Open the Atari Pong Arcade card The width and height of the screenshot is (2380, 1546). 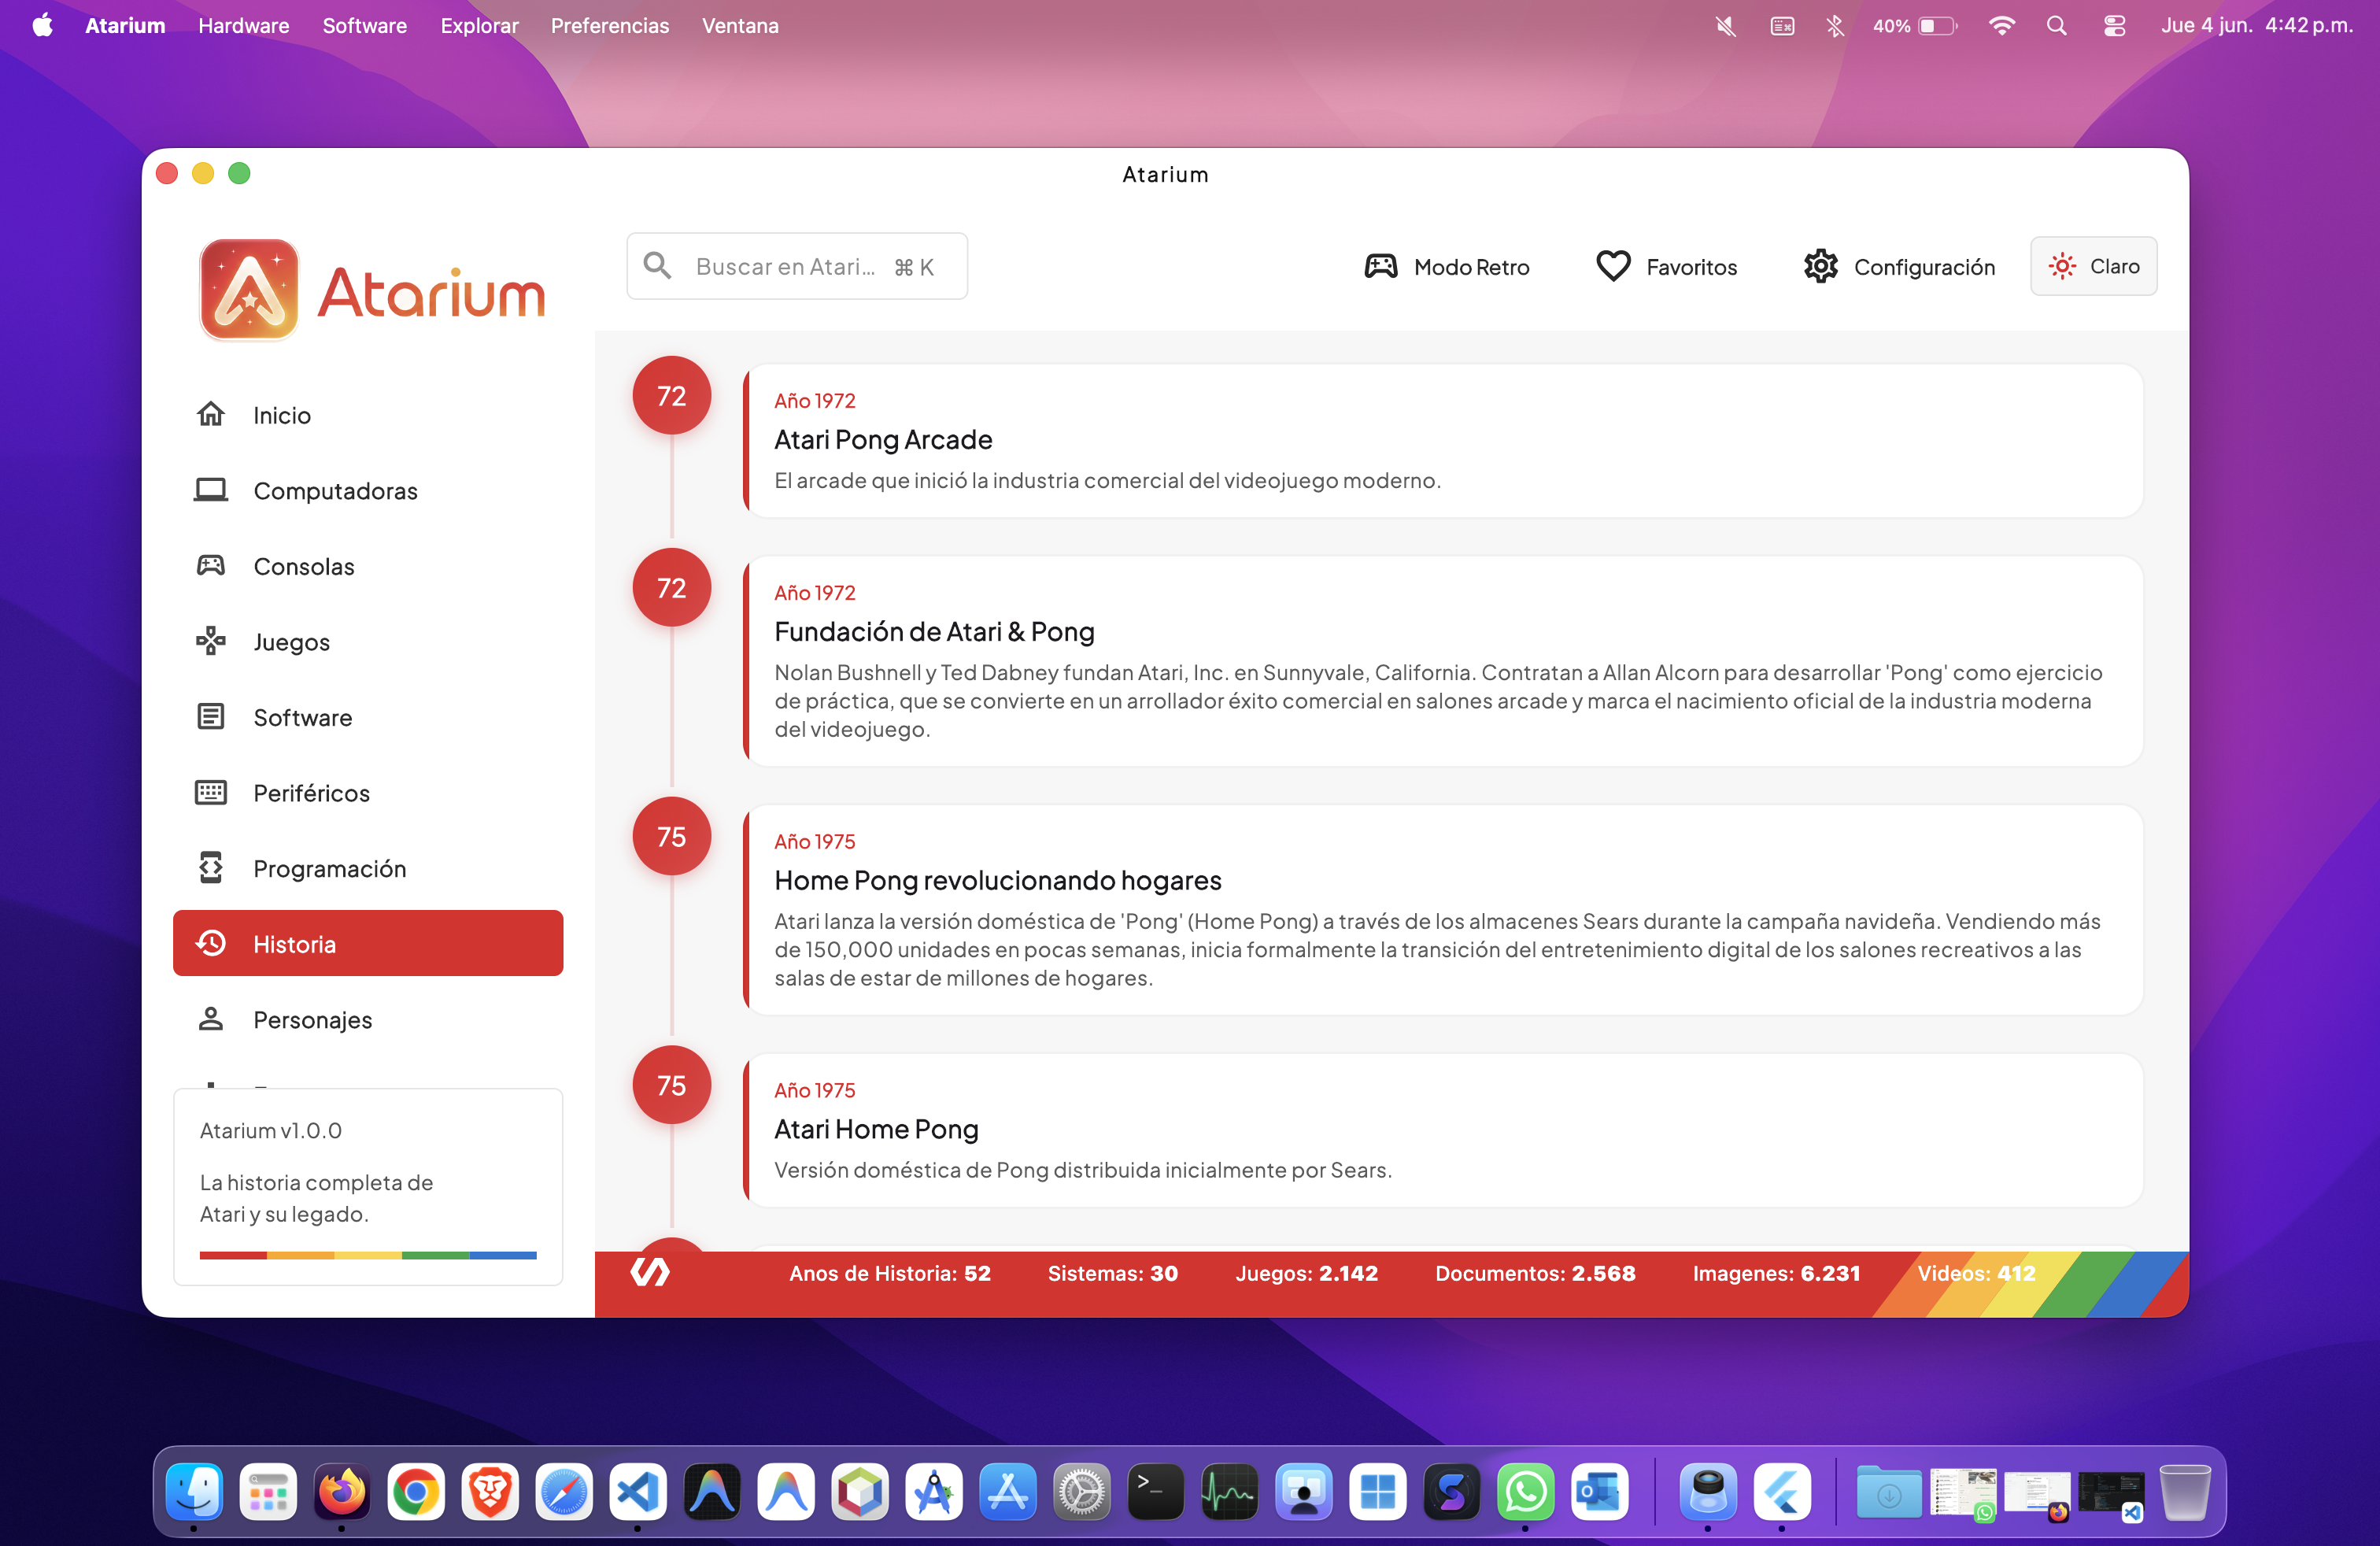[1443, 440]
